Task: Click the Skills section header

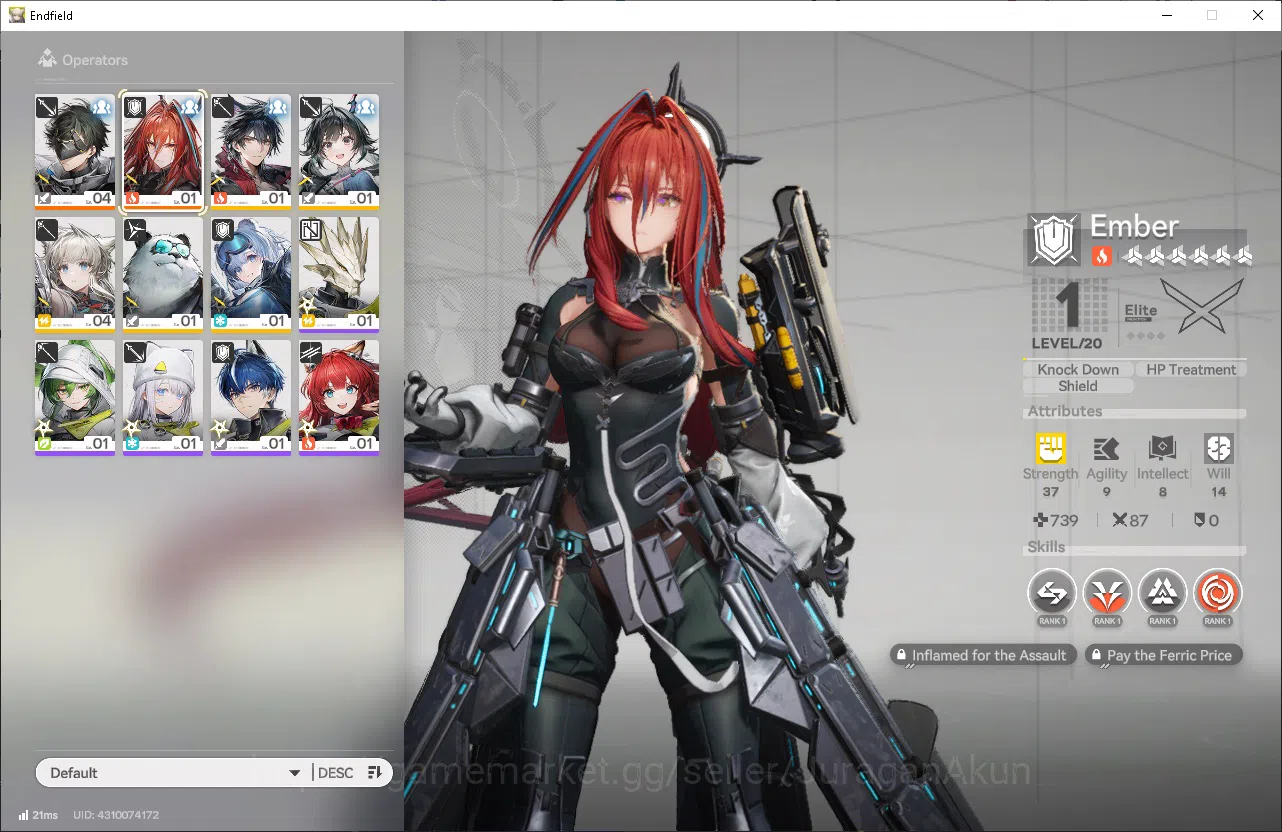Action: 1046,547
